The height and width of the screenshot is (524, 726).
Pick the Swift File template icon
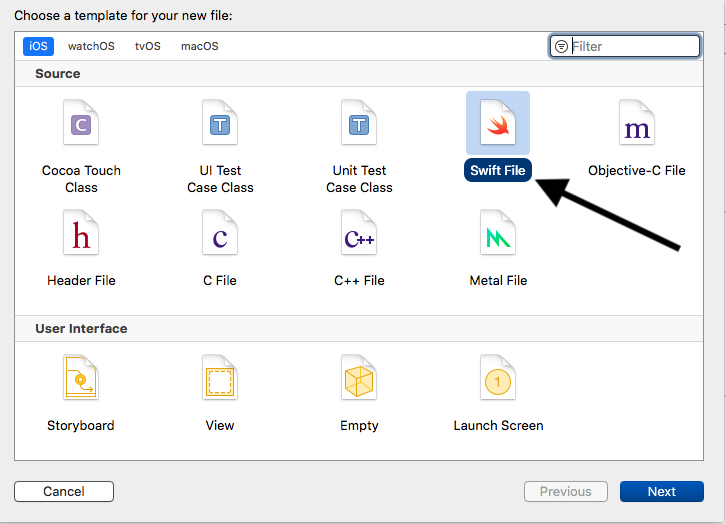tap(498, 123)
